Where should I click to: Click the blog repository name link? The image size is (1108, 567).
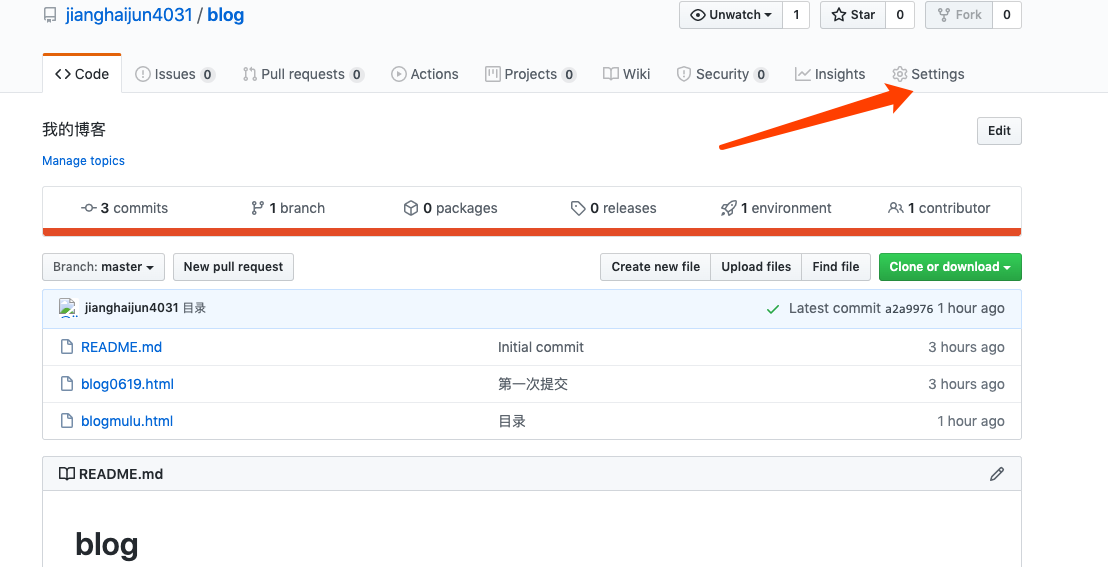tap(225, 15)
